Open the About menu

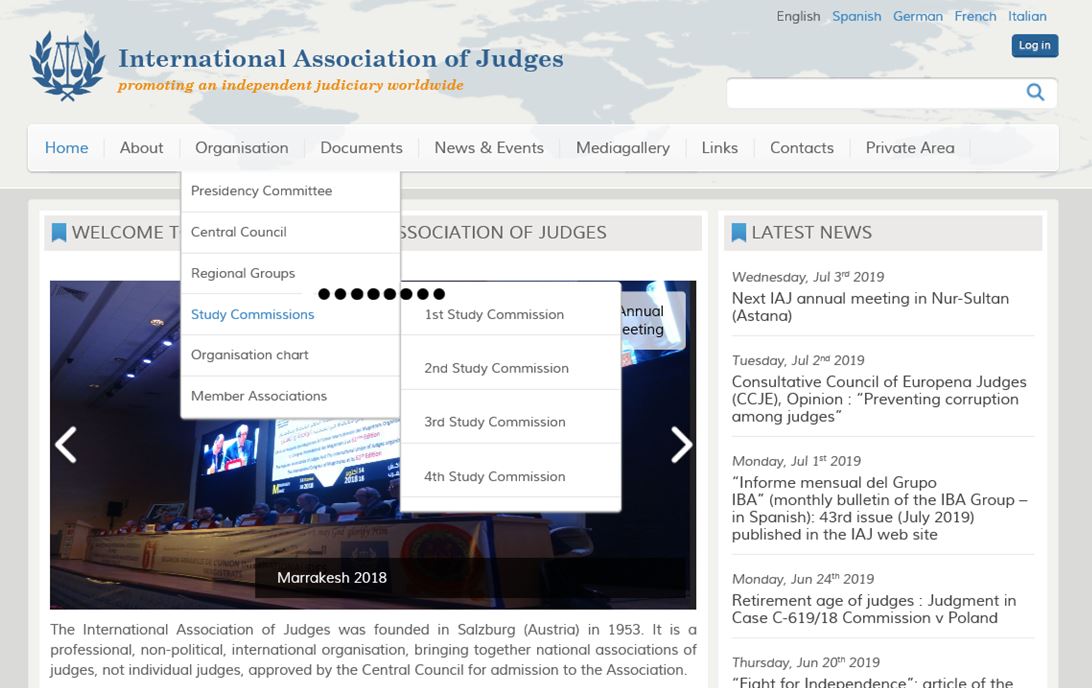coord(141,148)
